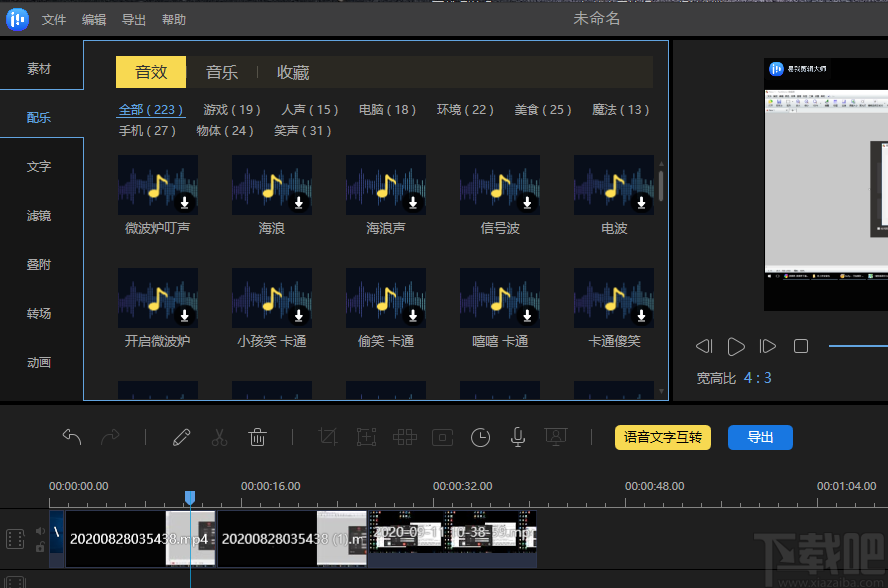
Task: Step to the next frame
Action: point(767,346)
